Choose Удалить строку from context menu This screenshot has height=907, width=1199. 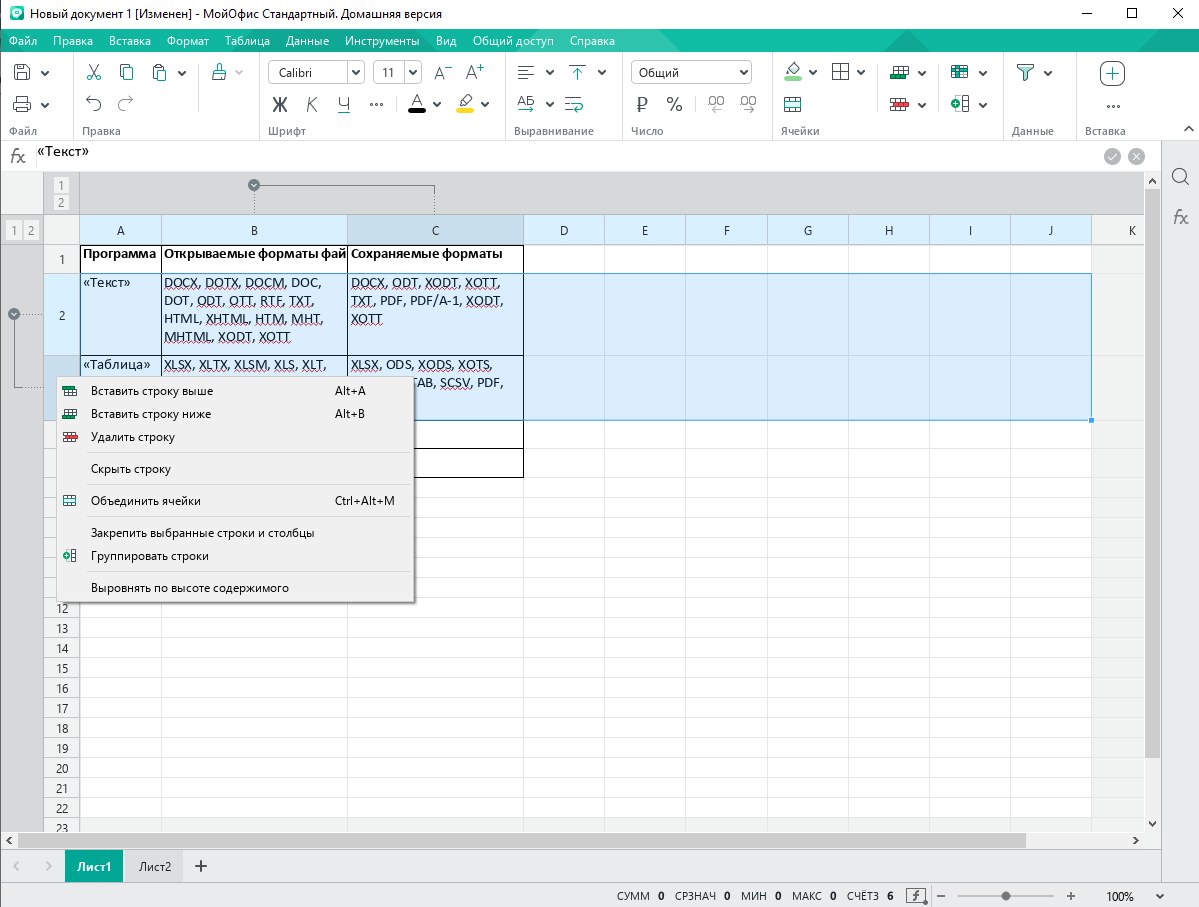coord(236,437)
